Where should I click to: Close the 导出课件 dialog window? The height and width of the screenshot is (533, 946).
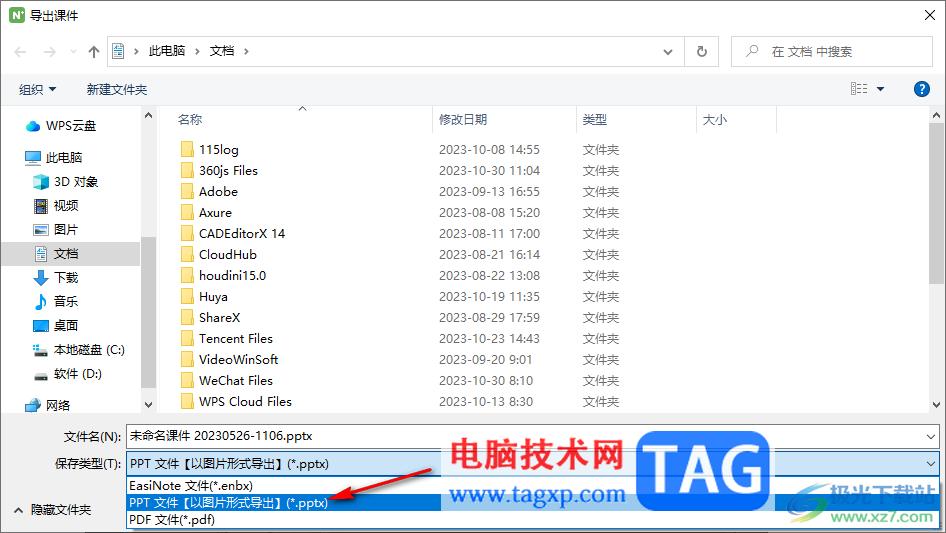[930, 15]
